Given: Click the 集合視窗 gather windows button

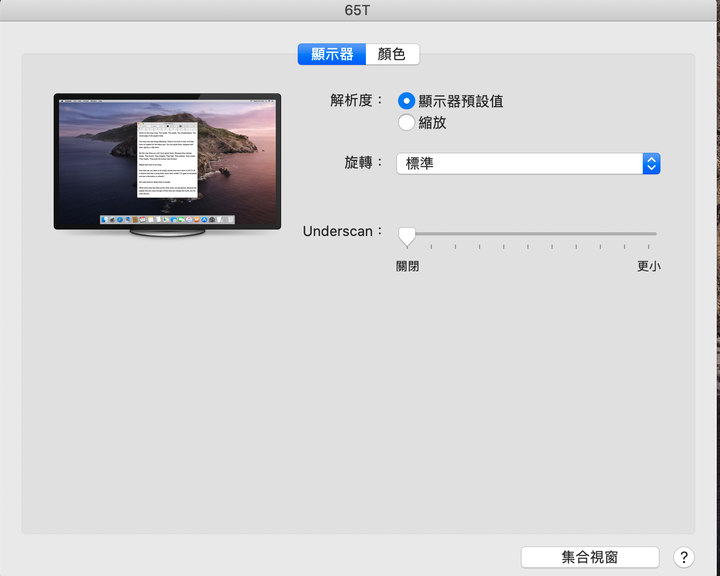Looking at the screenshot, I should [590, 557].
